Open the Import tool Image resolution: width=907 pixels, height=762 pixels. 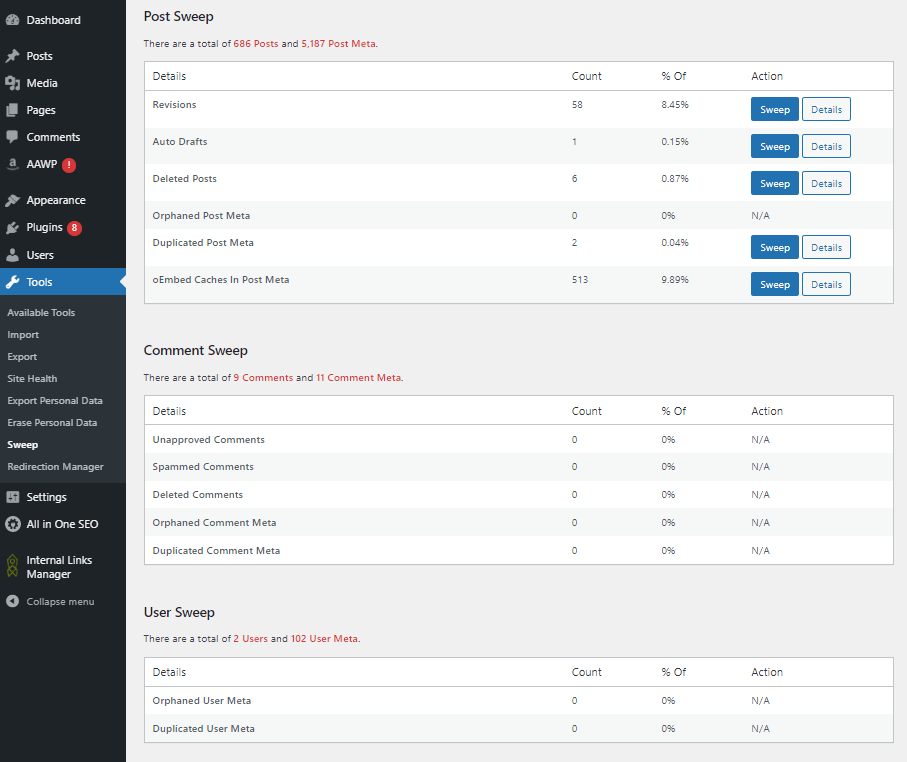pos(22,334)
